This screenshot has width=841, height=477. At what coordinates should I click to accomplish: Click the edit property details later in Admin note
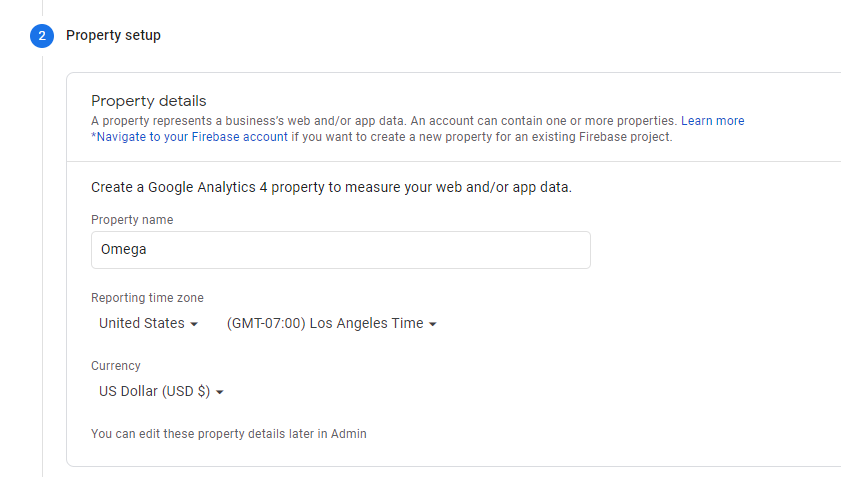(229, 434)
